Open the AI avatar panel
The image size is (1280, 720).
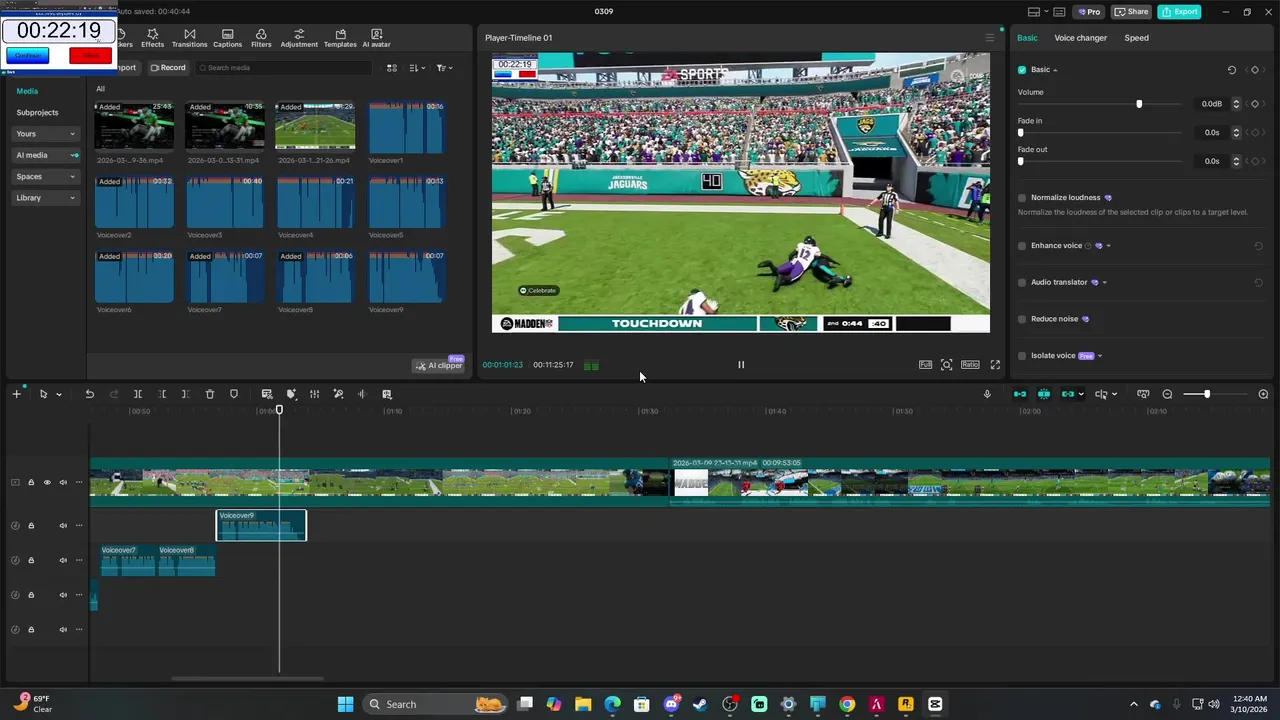[x=376, y=38]
